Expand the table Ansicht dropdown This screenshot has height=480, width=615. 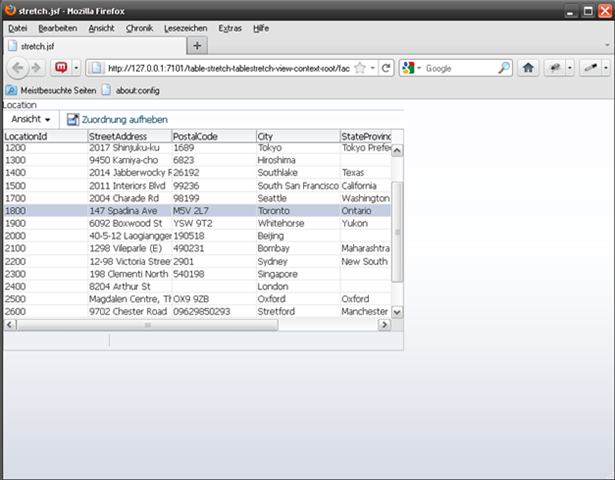coord(31,119)
